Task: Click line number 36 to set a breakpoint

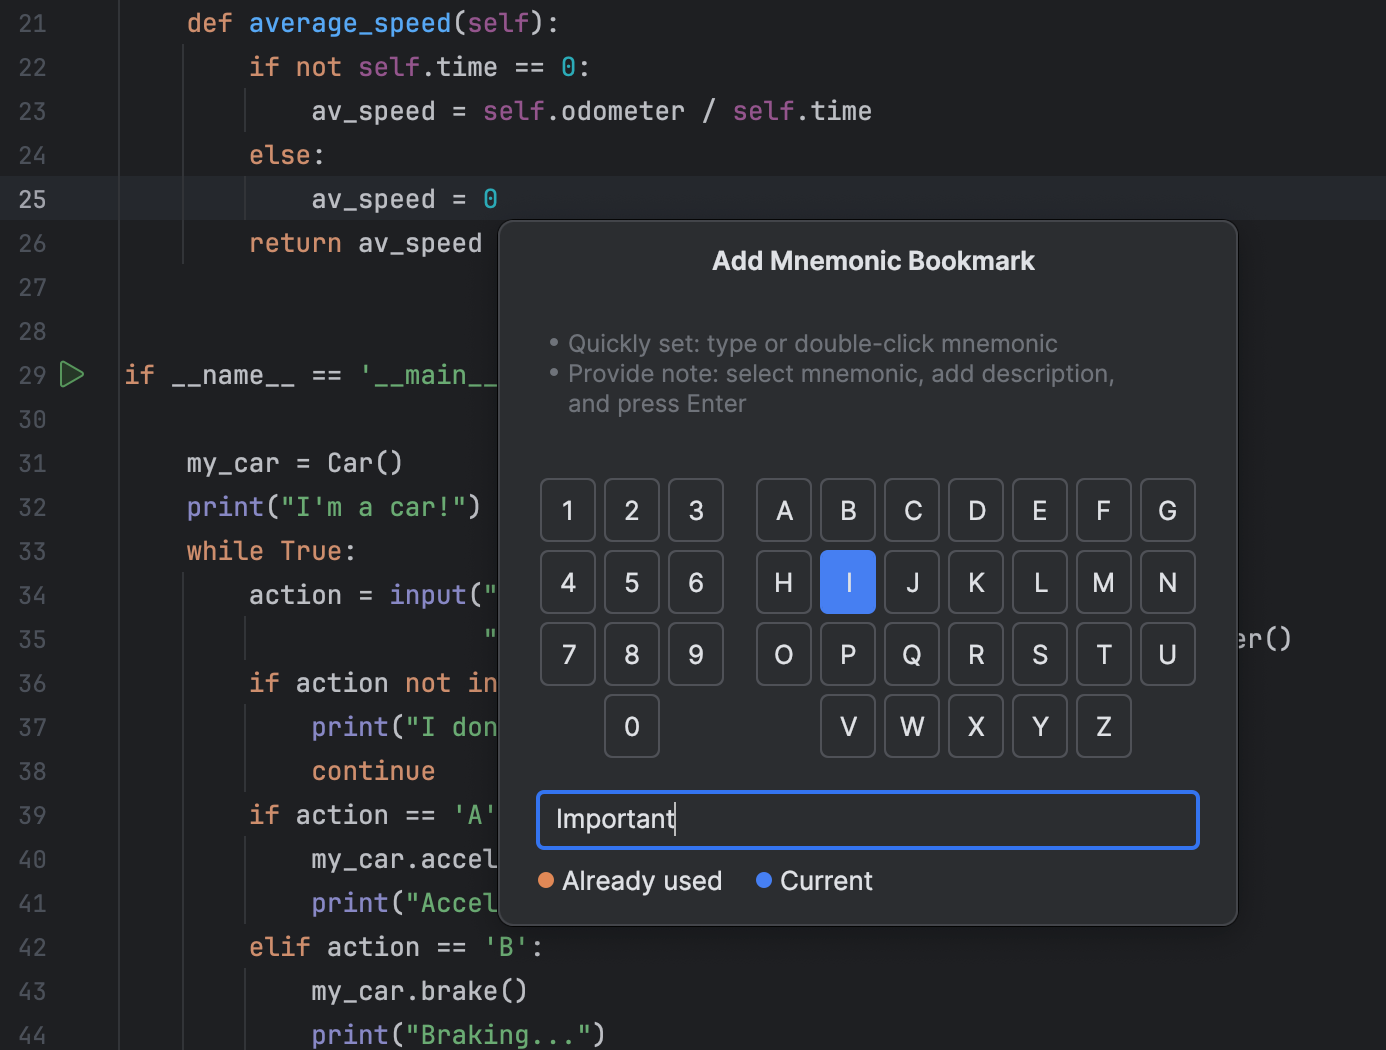Action: coord(32,683)
